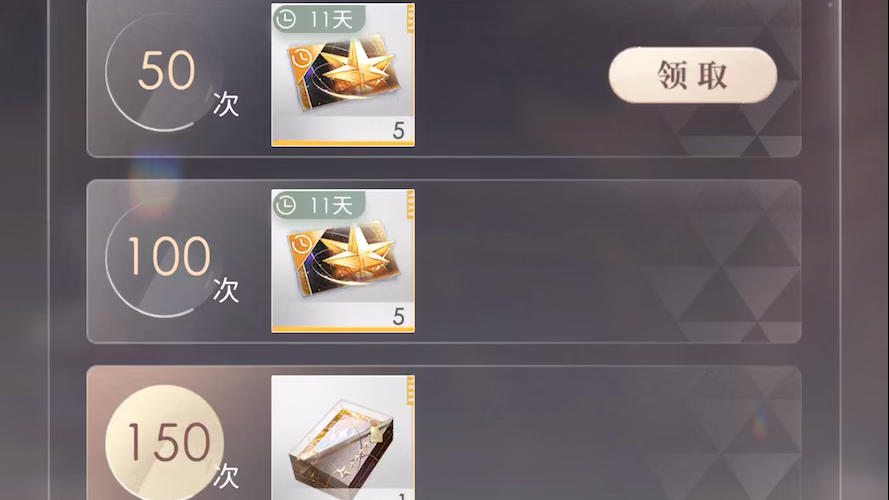Click quantity 5 on the 50次 reward

pos(399,130)
